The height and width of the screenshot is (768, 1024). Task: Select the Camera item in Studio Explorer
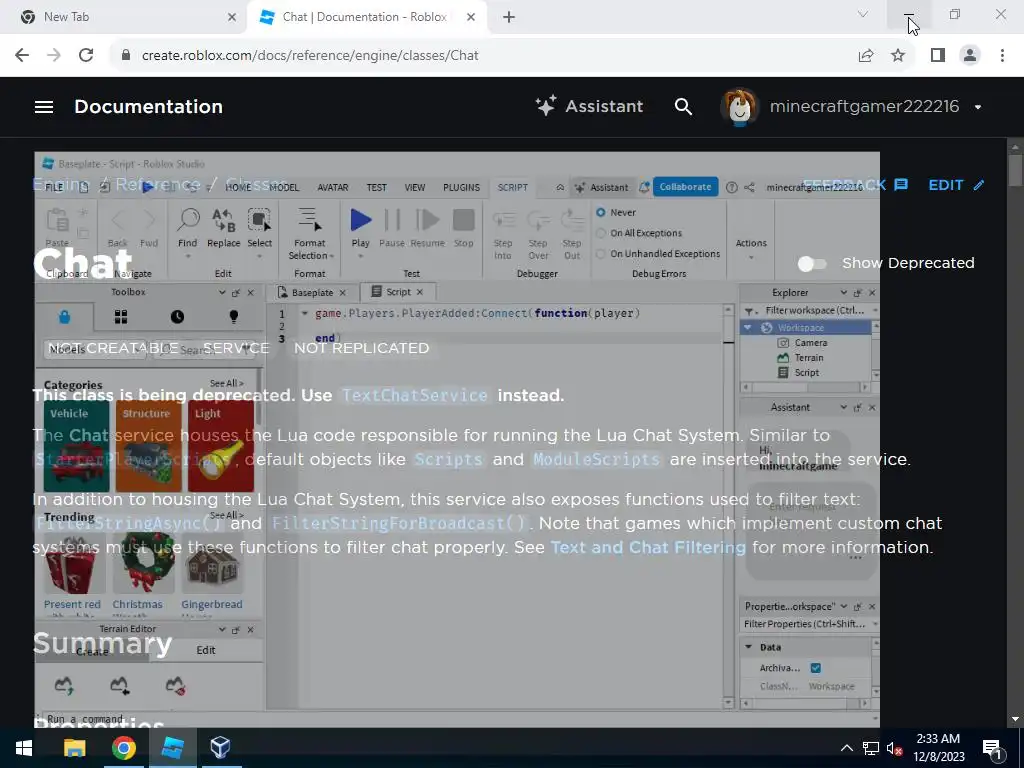810,343
